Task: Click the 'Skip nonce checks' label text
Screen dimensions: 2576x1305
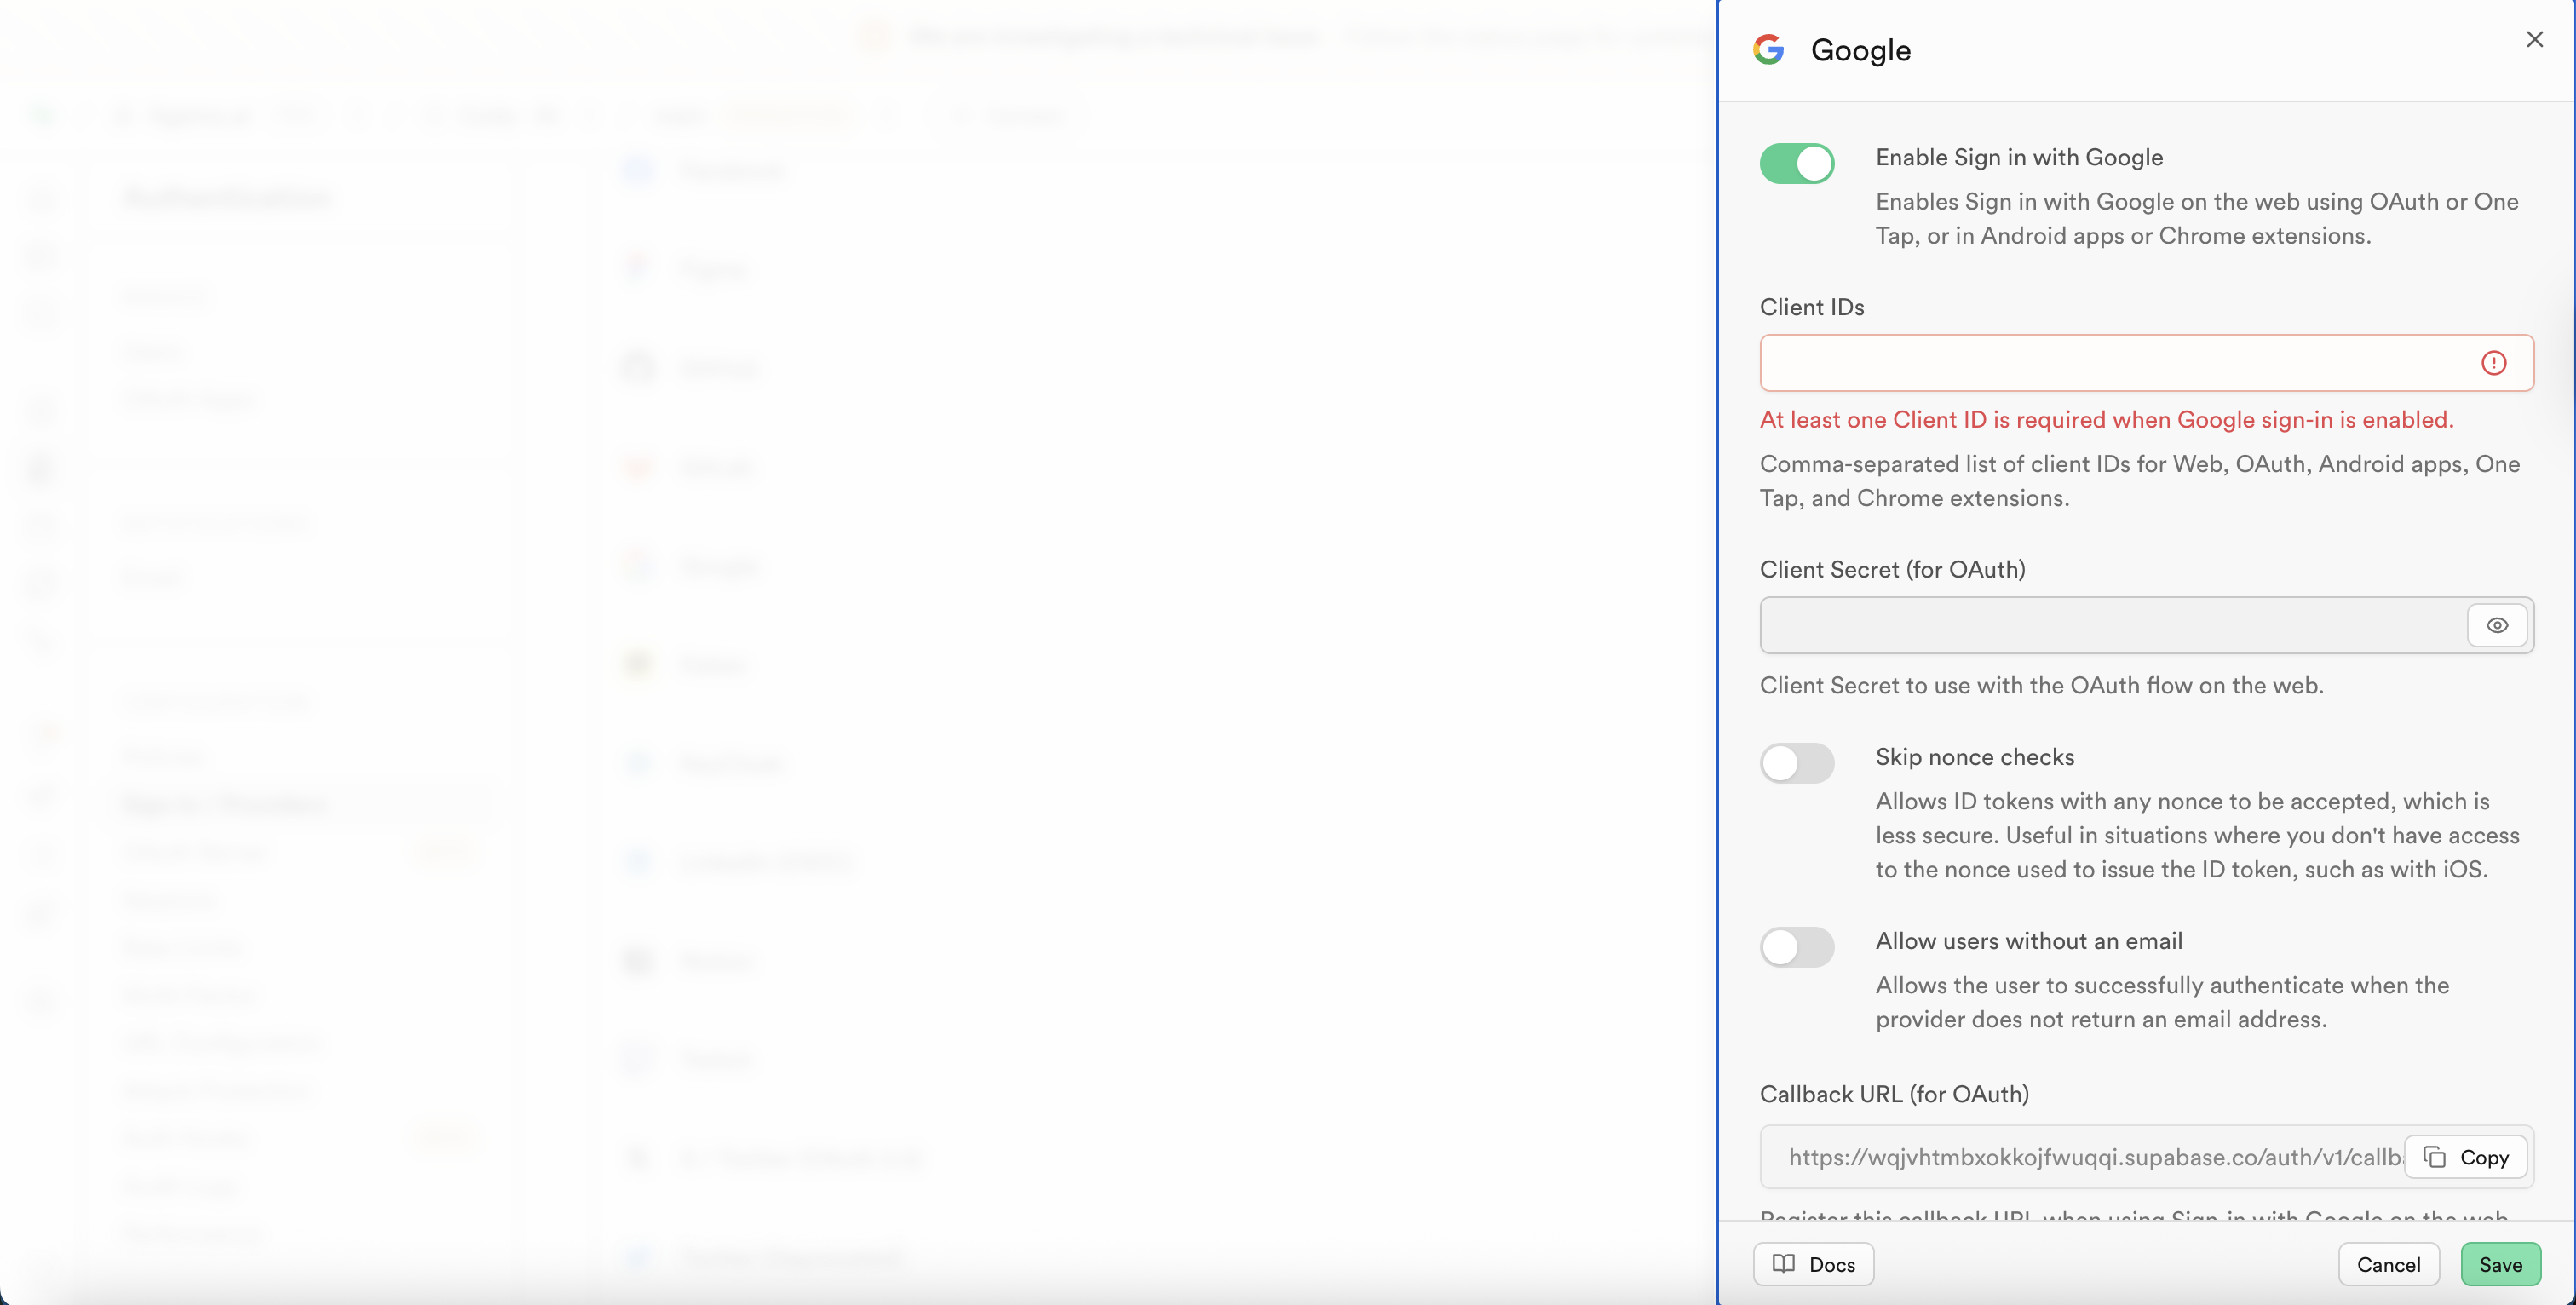Action: click(x=1974, y=757)
